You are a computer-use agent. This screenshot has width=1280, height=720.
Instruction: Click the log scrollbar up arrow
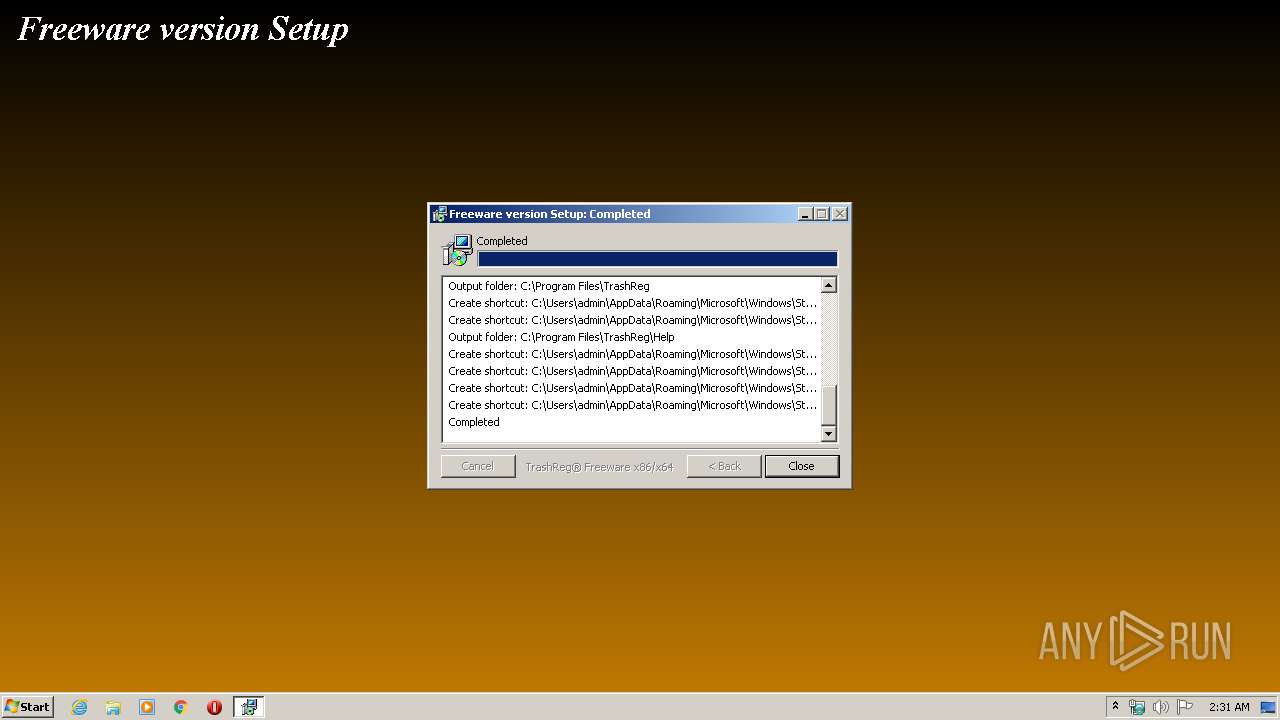pos(828,285)
